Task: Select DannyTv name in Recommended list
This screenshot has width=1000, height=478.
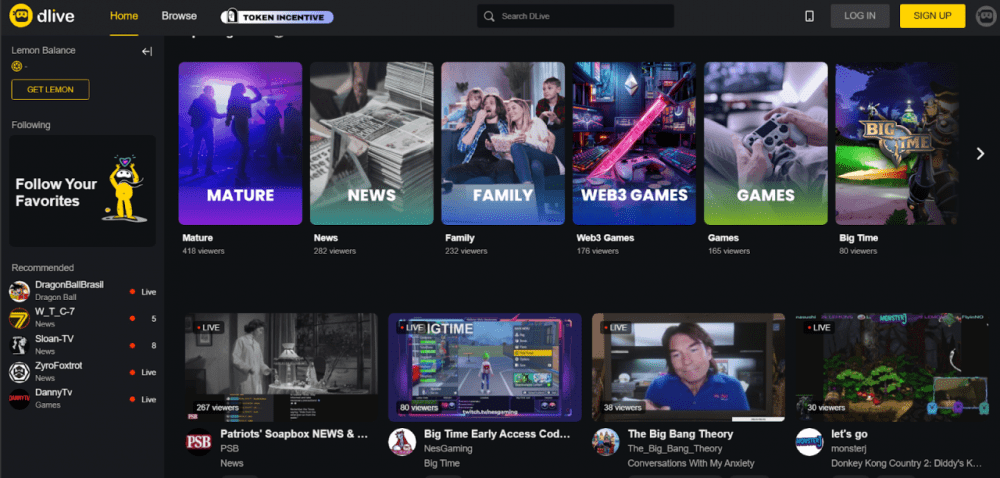Action: pyautogui.click(x=54, y=392)
